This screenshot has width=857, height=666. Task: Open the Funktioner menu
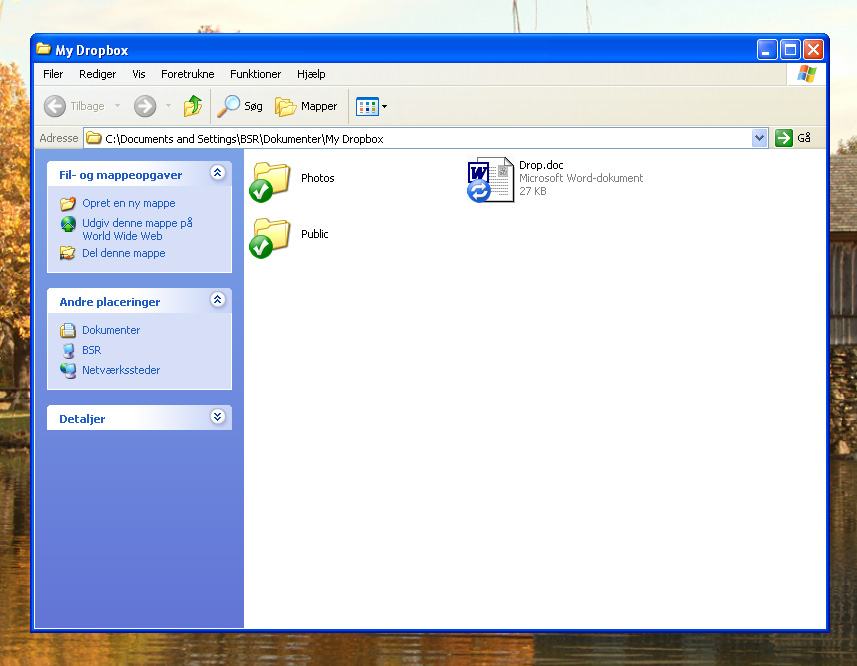[255, 74]
